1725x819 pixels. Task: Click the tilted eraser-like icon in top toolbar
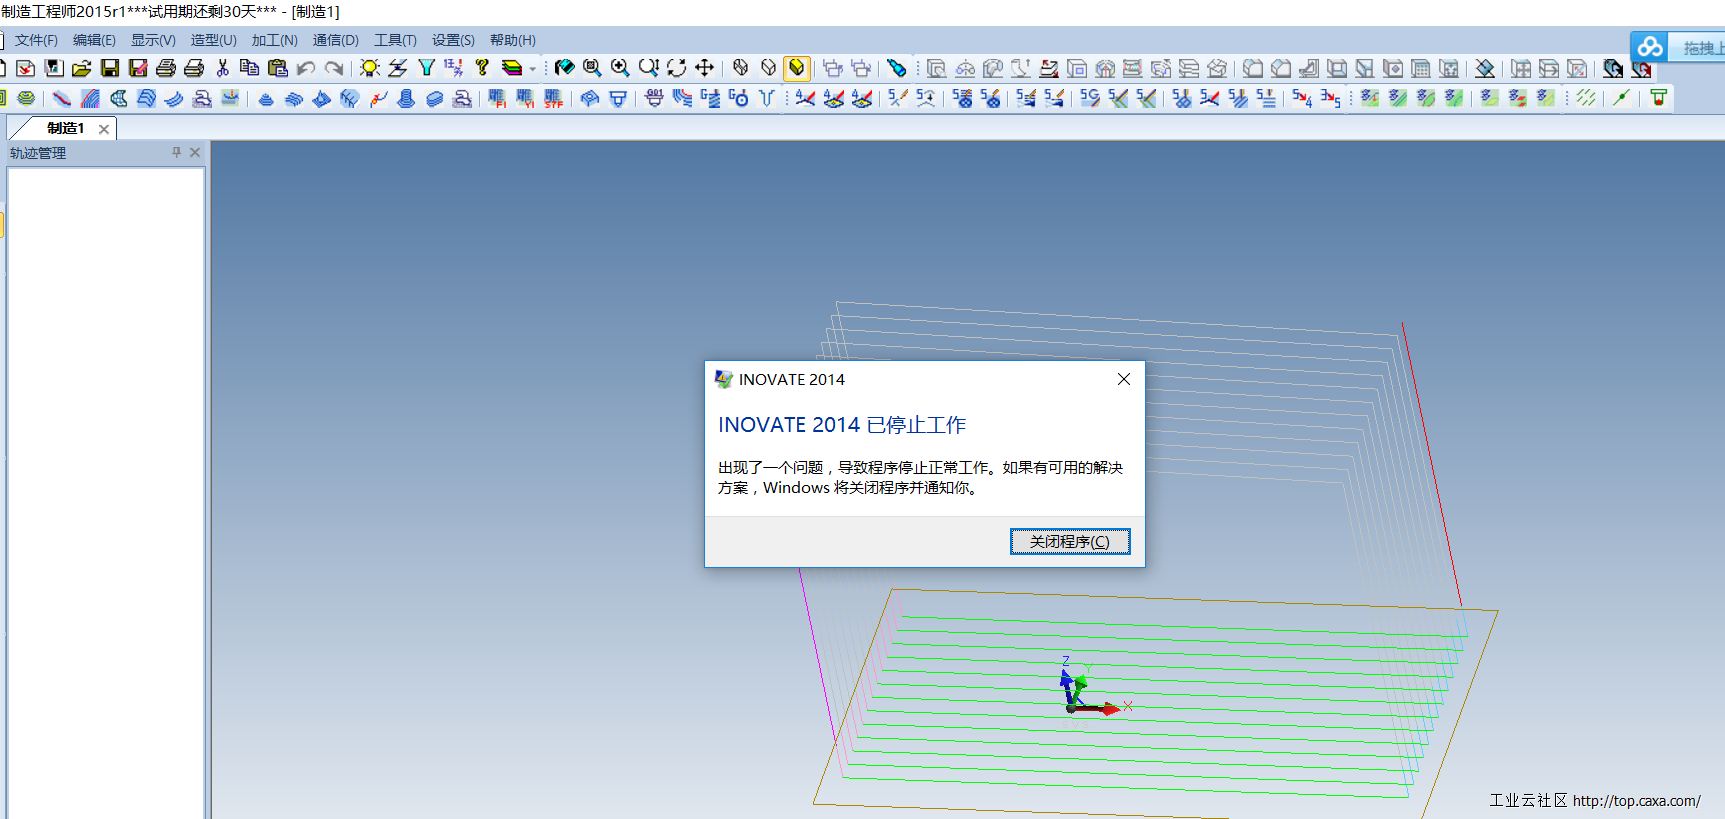(x=1485, y=68)
